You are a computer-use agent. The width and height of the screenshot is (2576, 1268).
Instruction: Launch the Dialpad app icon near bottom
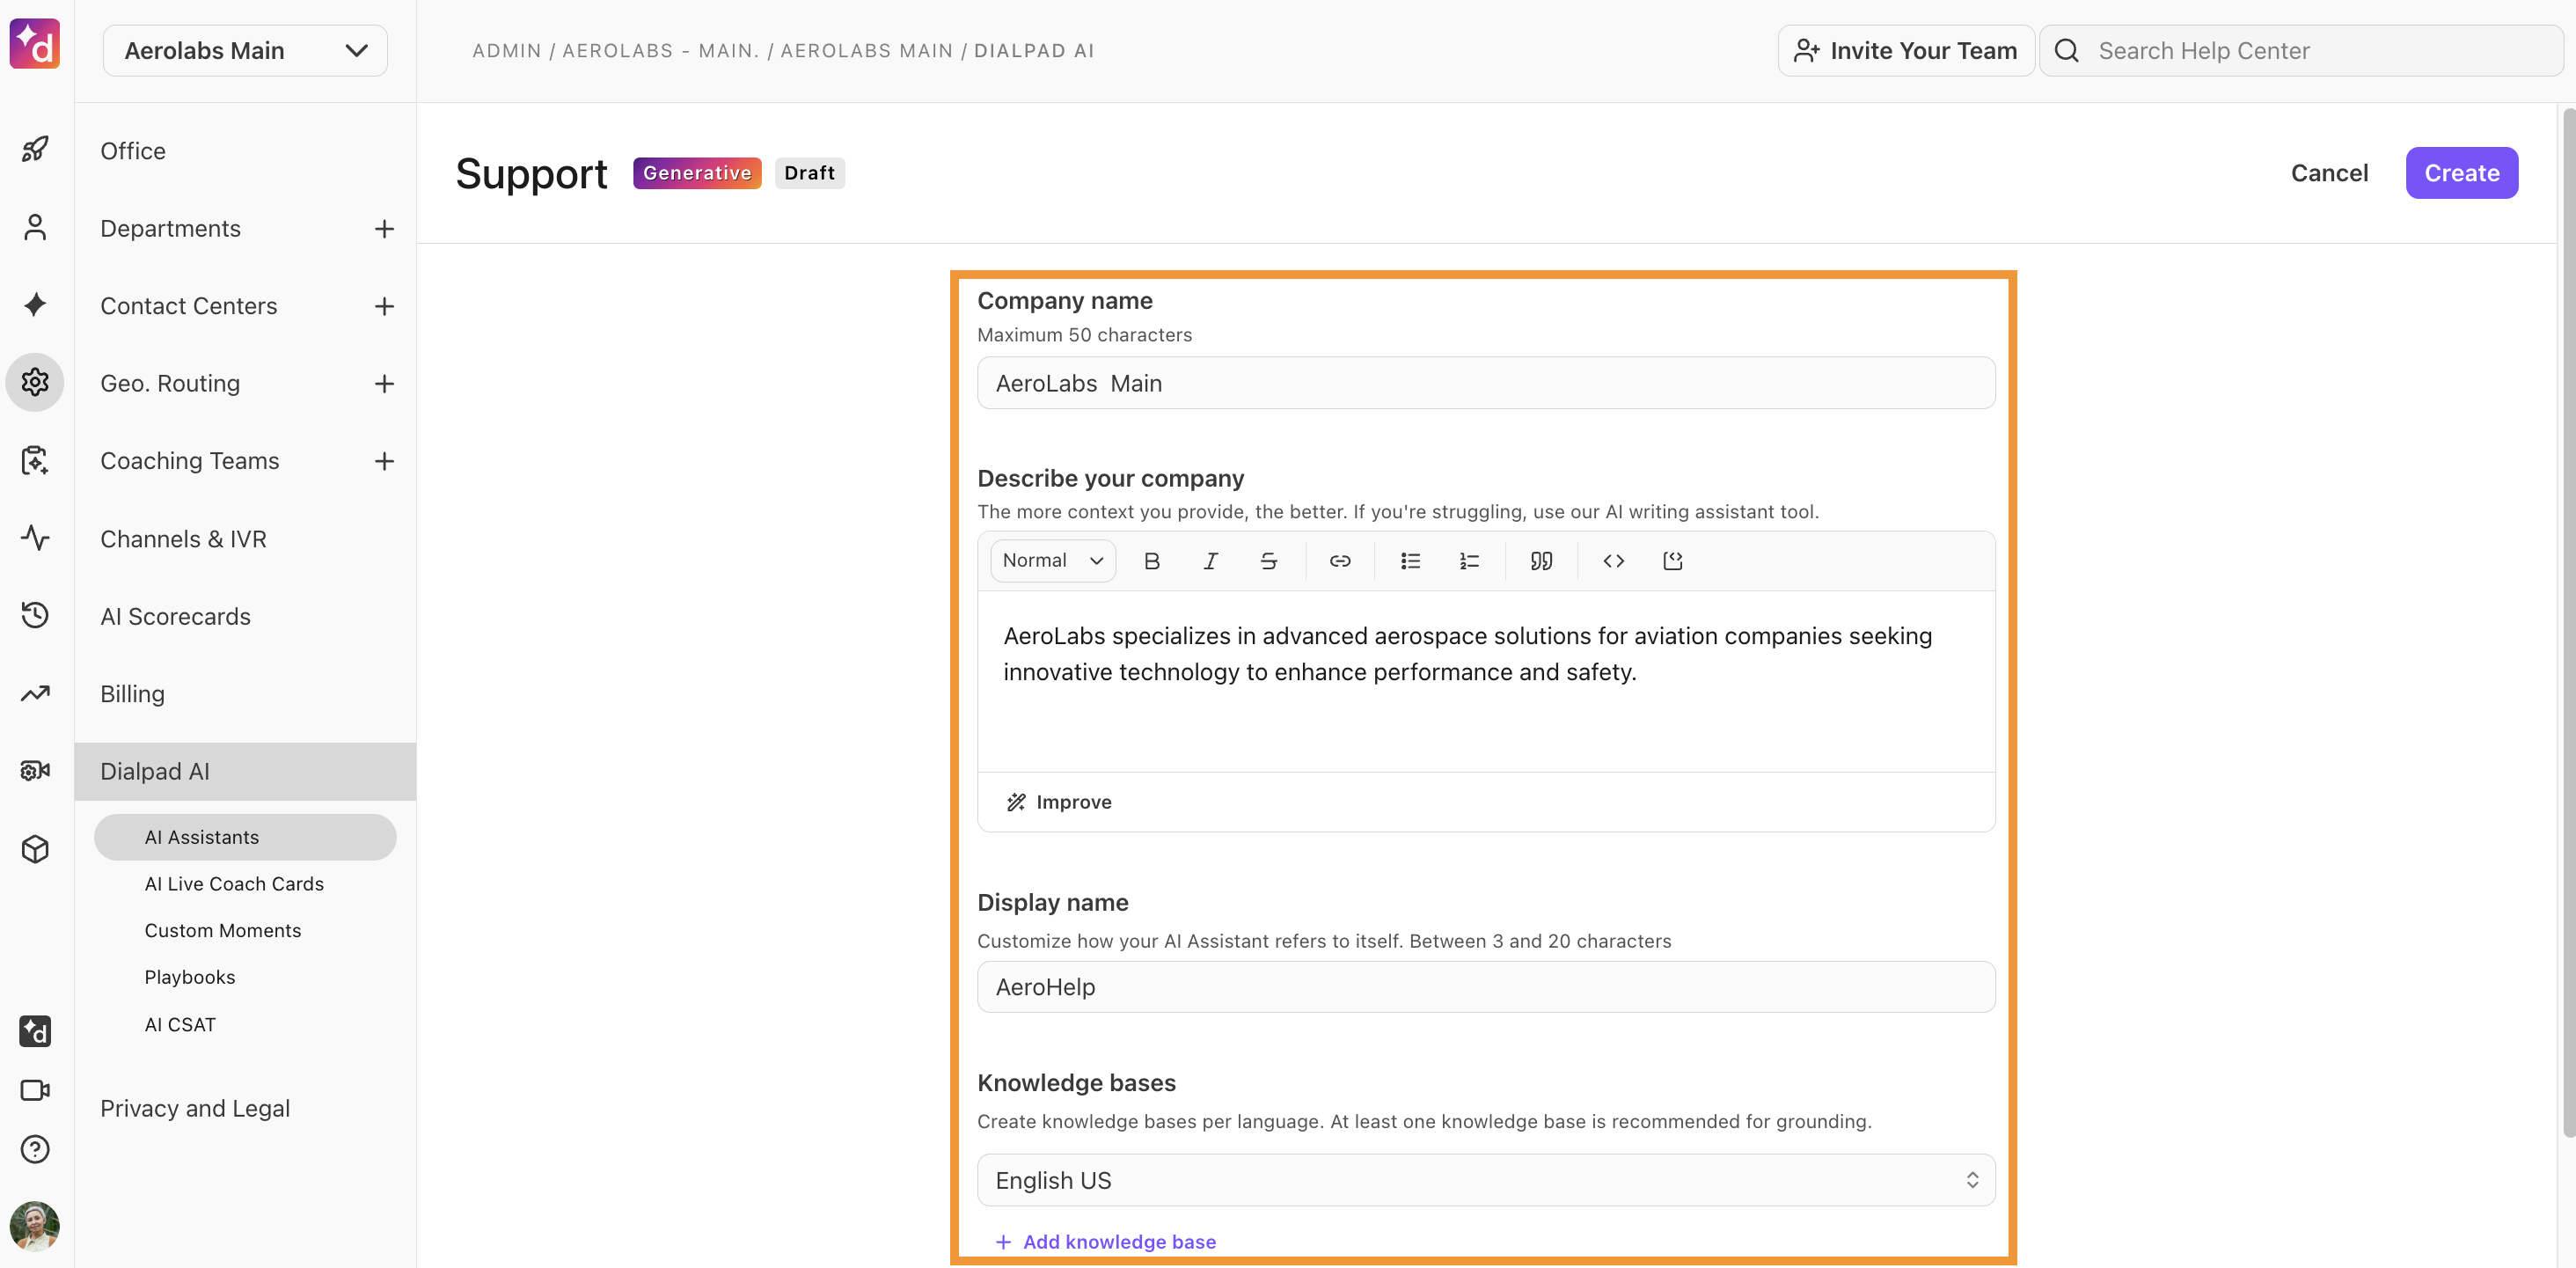click(35, 1031)
